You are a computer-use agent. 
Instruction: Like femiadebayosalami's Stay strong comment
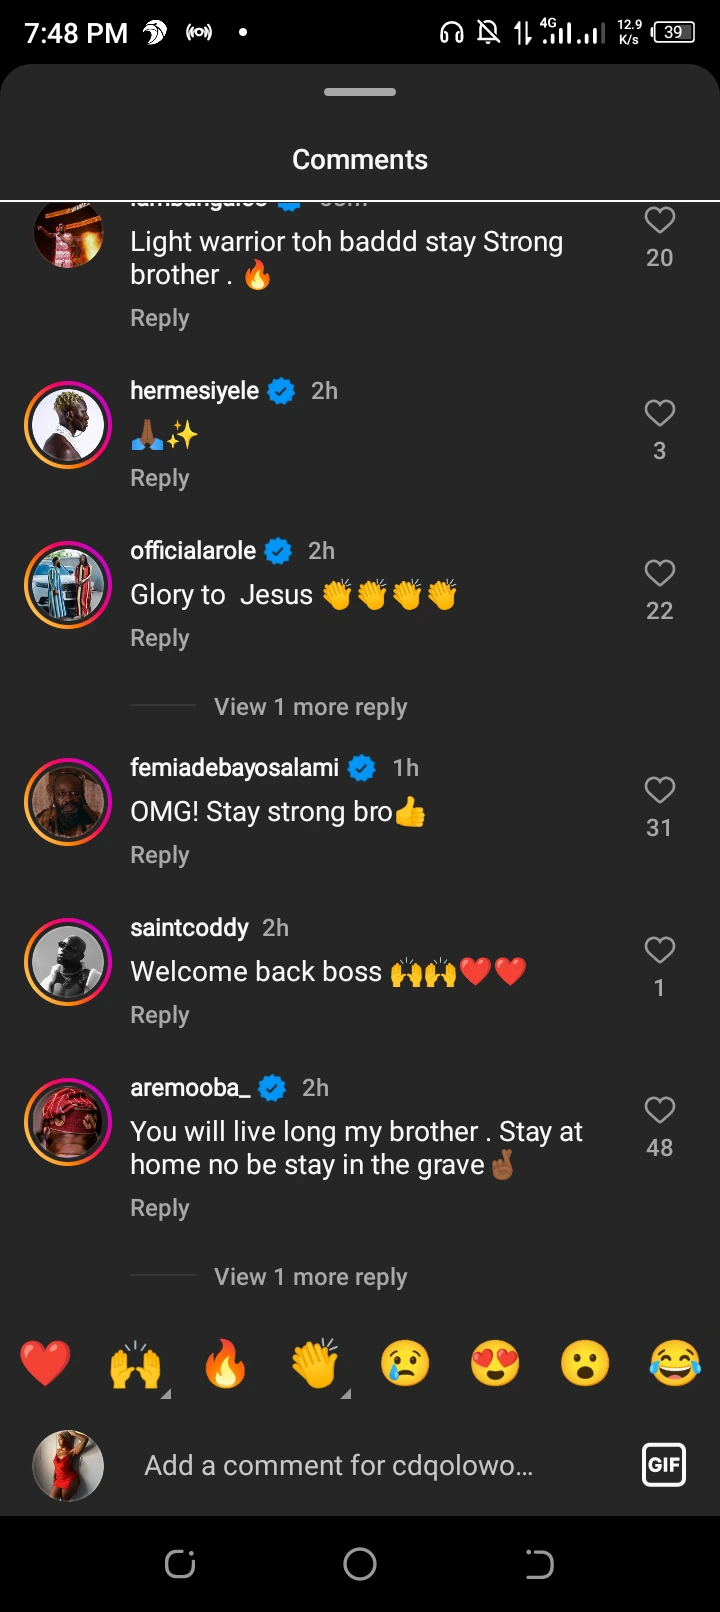[x=659, y=790]
